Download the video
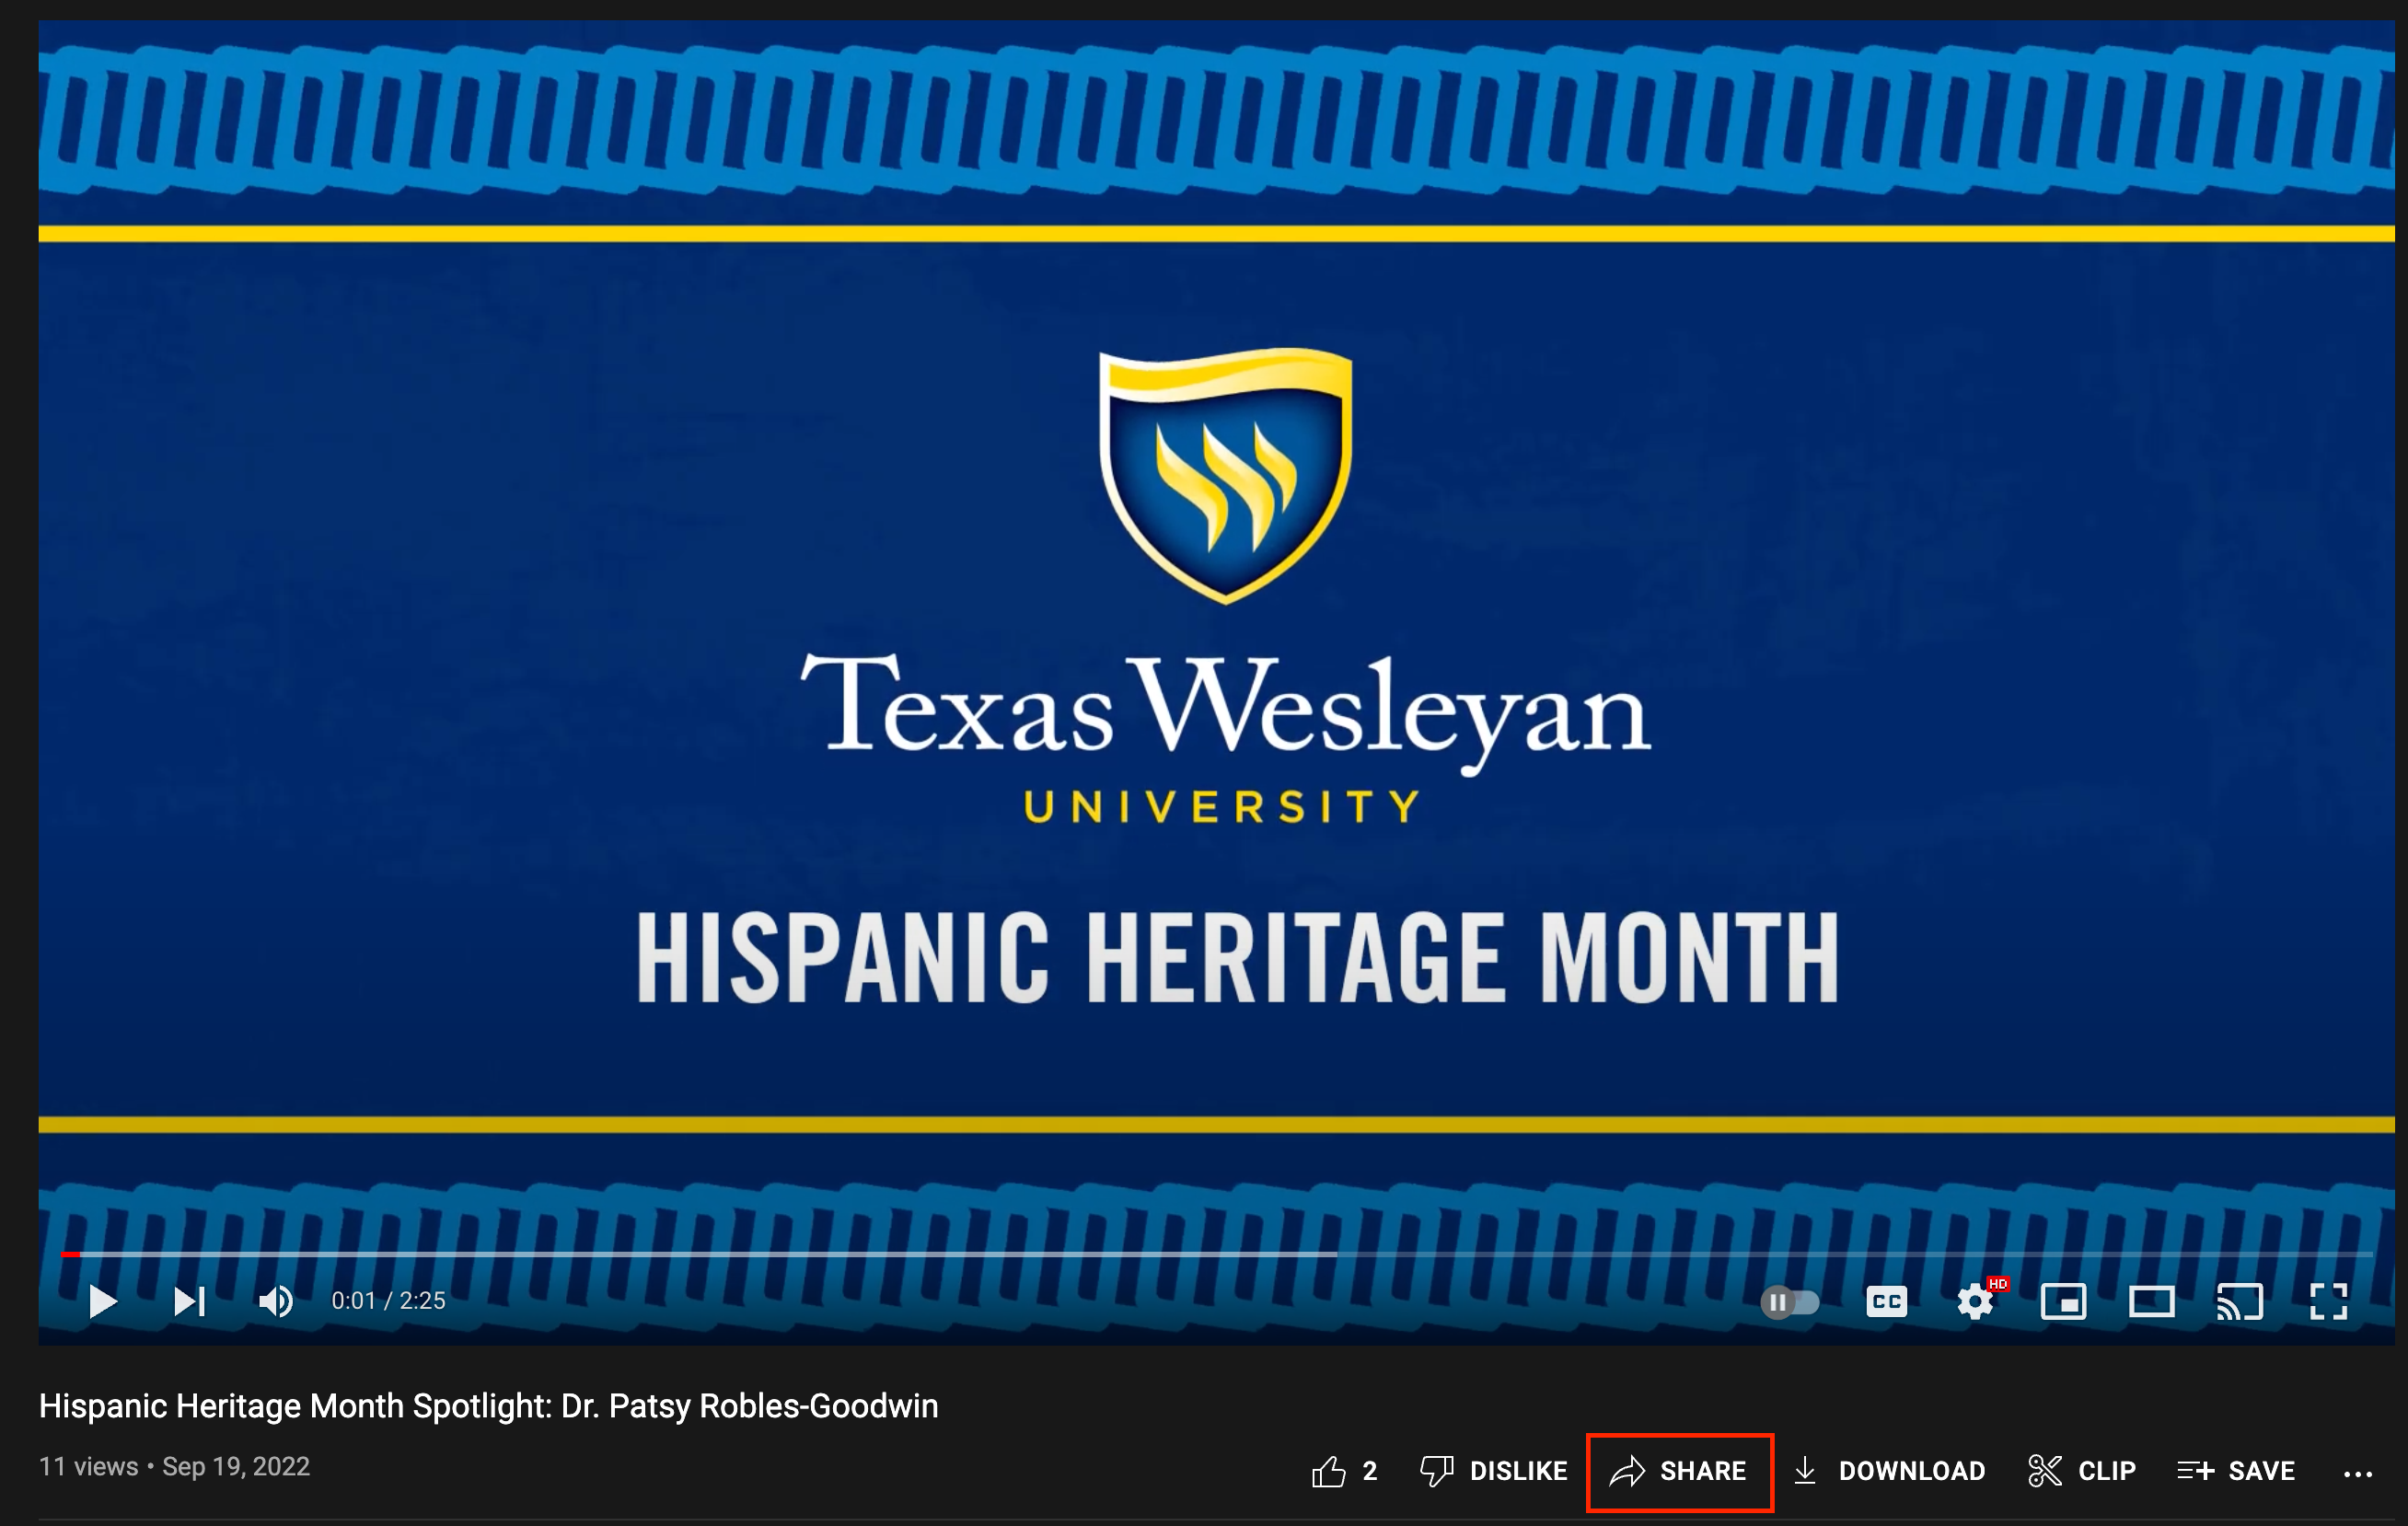This screenshot has height=1526, width=2408. click(x=1889, y=1471)
